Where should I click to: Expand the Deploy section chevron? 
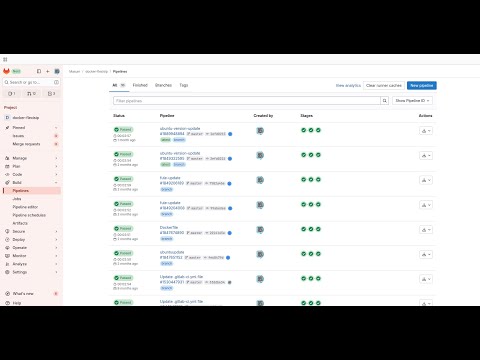[56, 240]
